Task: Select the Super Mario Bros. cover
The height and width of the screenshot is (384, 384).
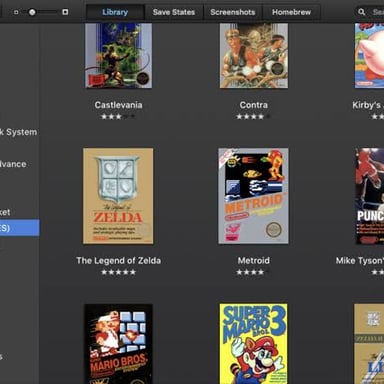Action: point(118,344)
